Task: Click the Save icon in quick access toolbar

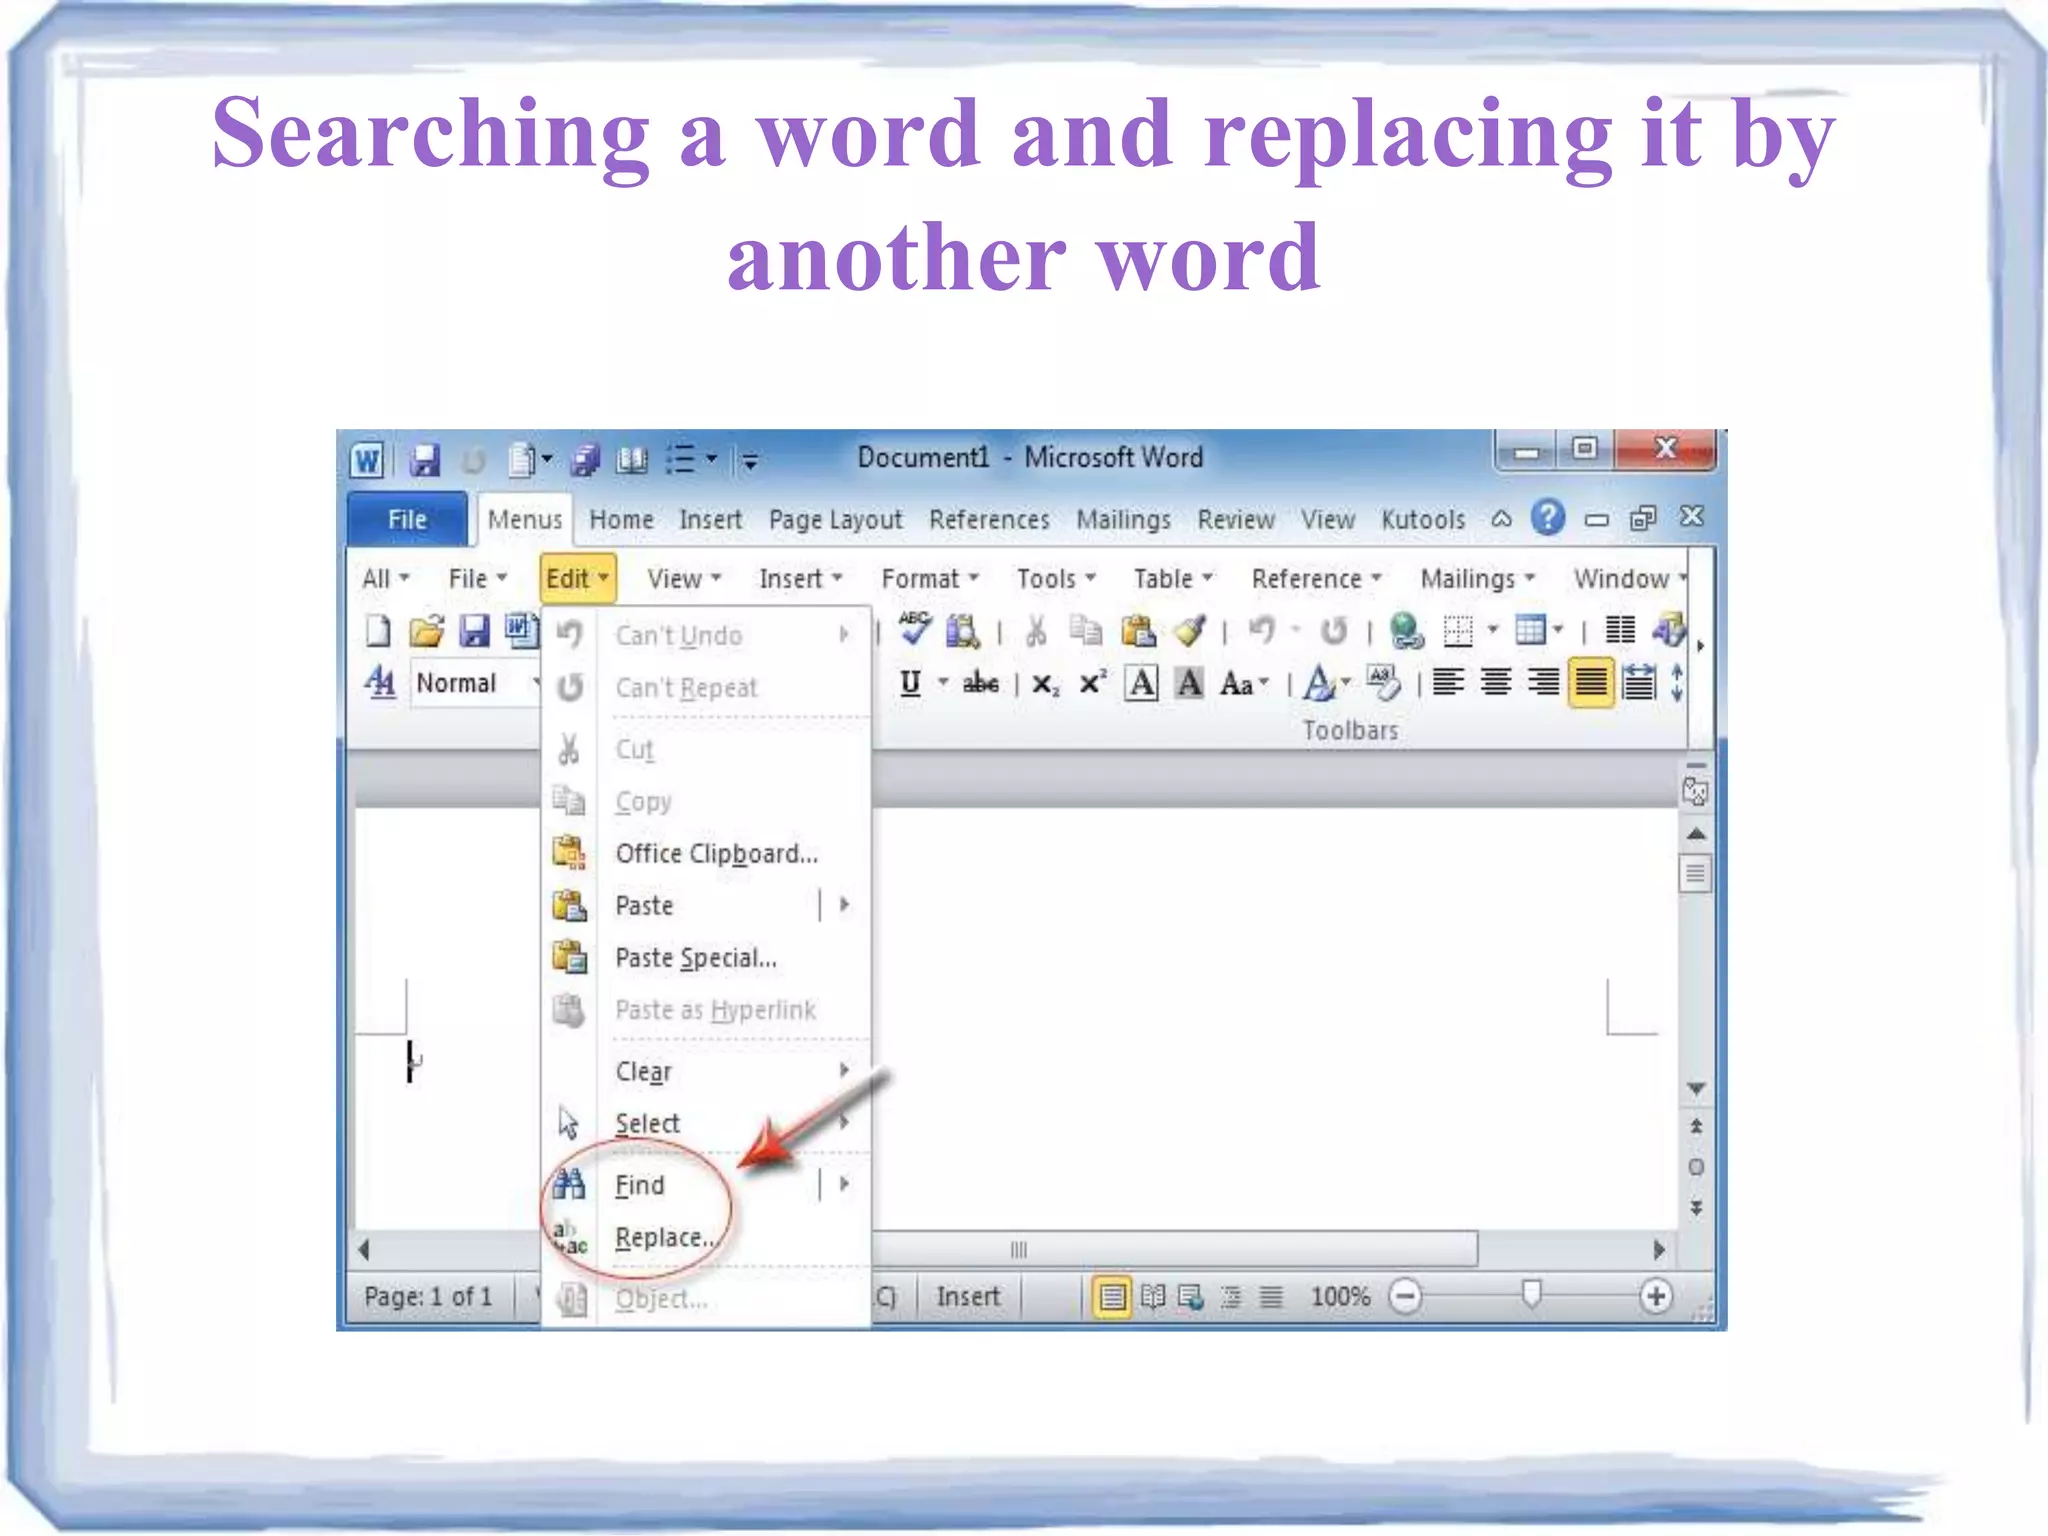Action: point(425,460)
